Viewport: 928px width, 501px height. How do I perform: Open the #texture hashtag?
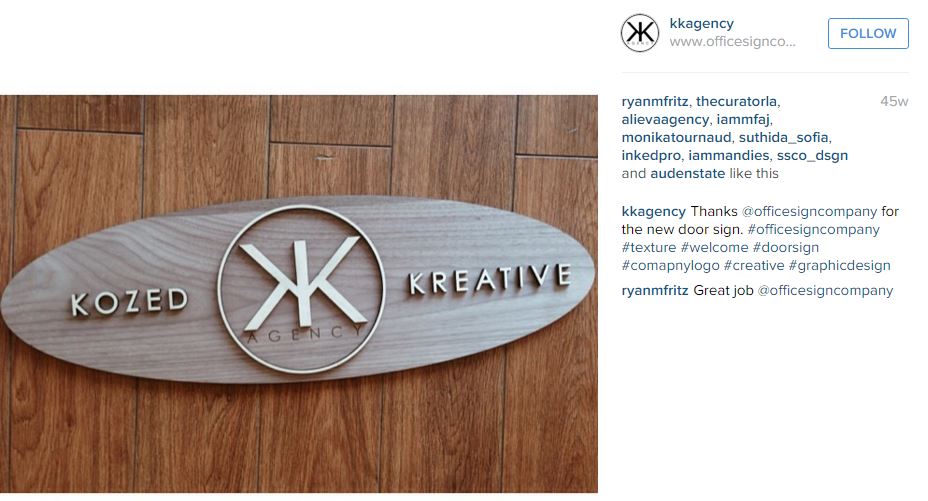point(649,247)
